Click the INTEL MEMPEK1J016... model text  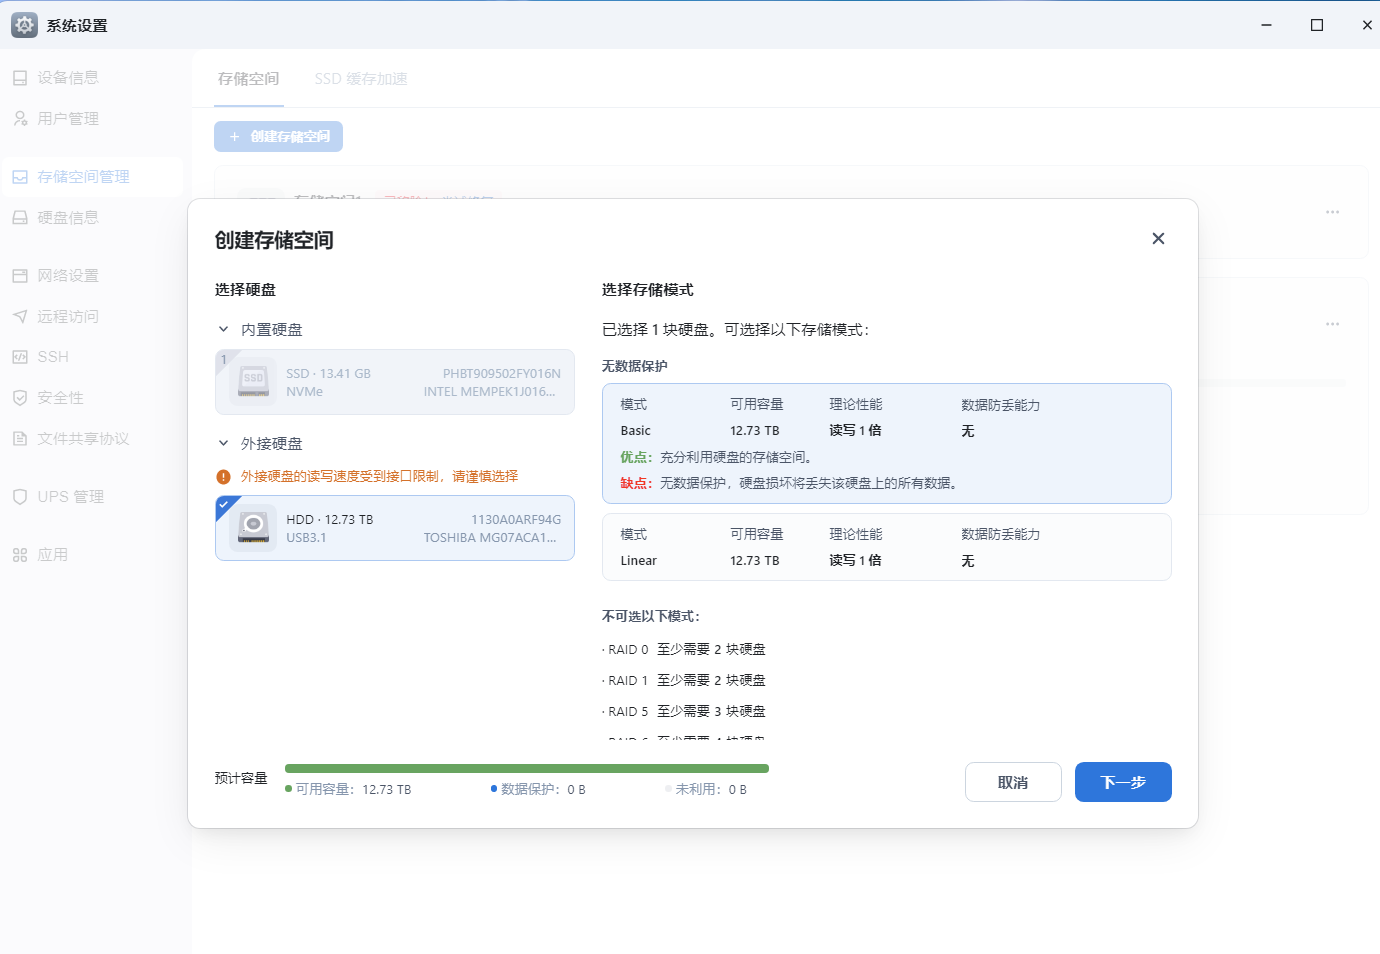(x=490, y=391)
